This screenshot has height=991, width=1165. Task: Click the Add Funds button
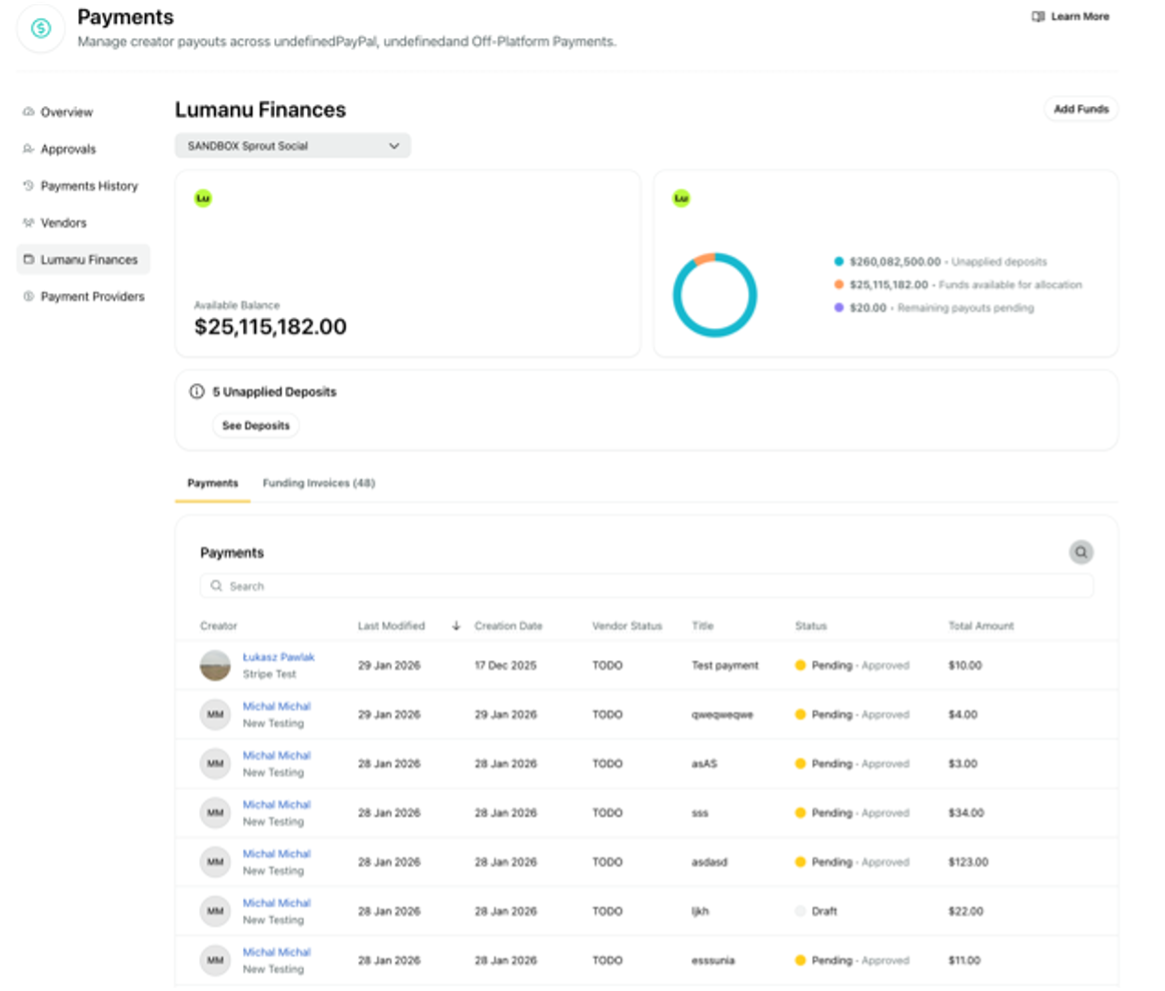click(x=1081, y=108)
